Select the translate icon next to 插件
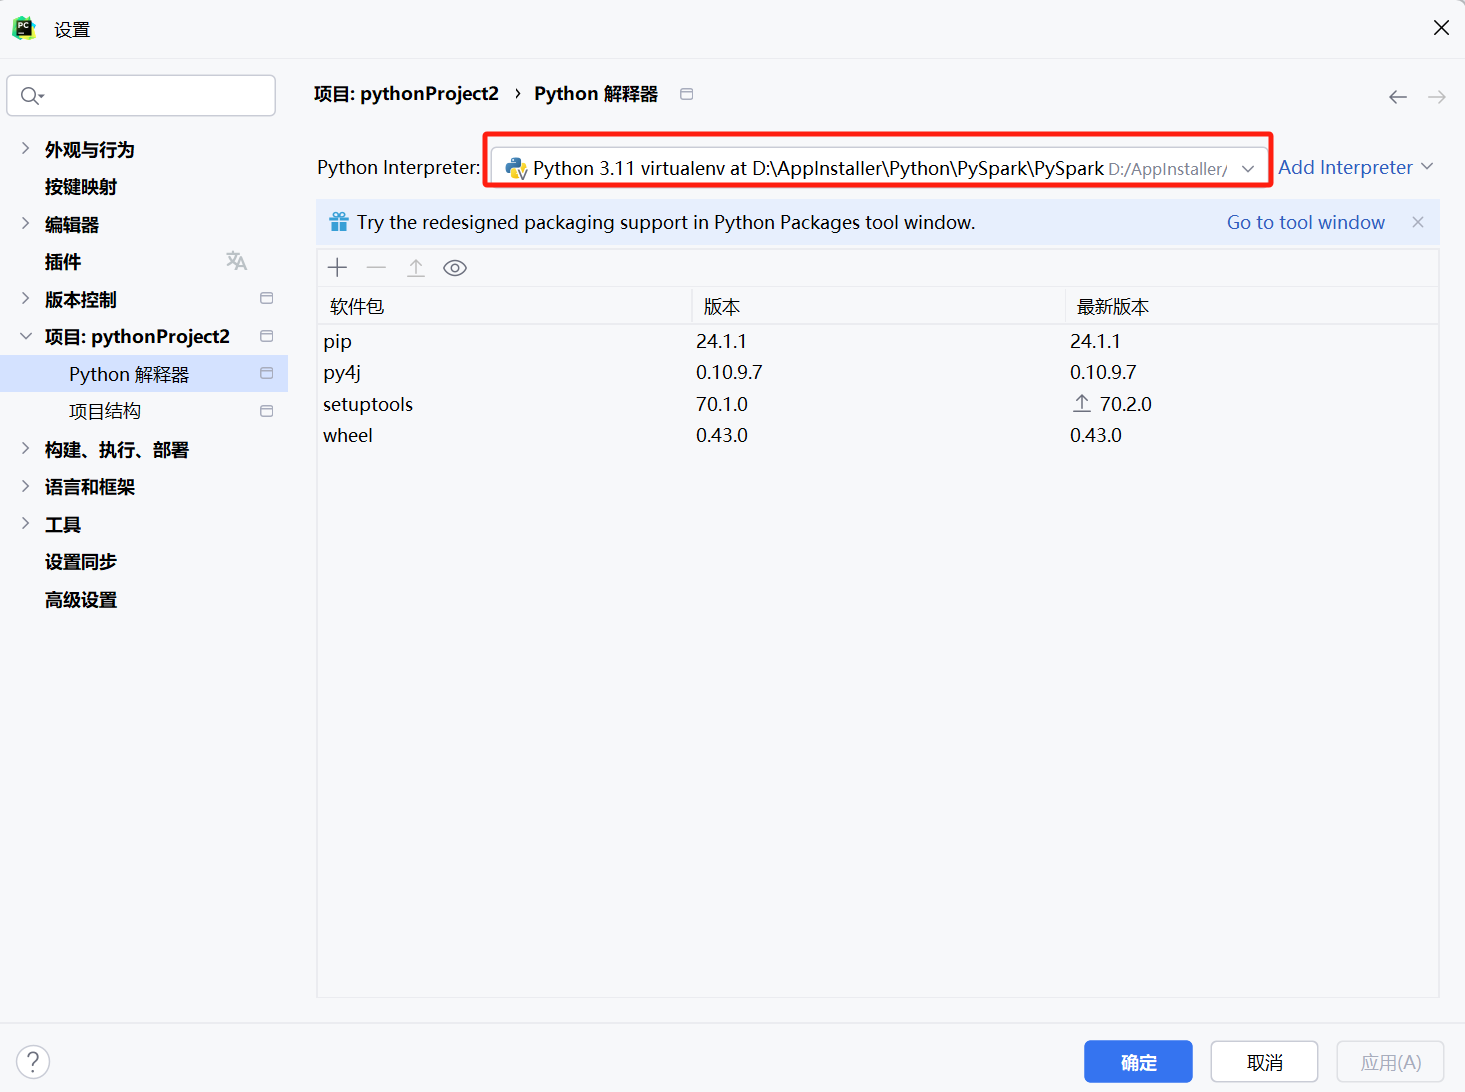This screenshot has width=1465, height=1092. [x=237, y=260]
